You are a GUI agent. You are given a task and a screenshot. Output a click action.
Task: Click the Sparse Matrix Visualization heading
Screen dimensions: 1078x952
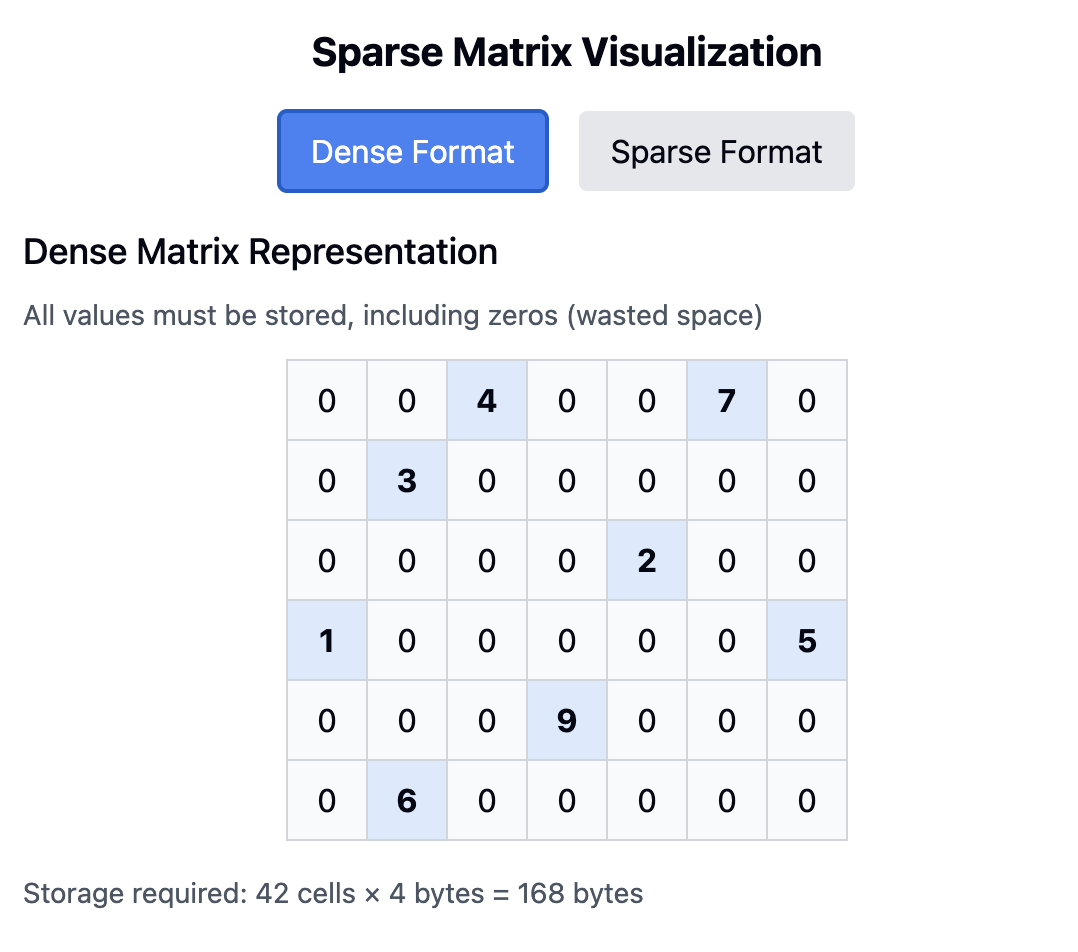pyautogui.click(x=566, y=52)
